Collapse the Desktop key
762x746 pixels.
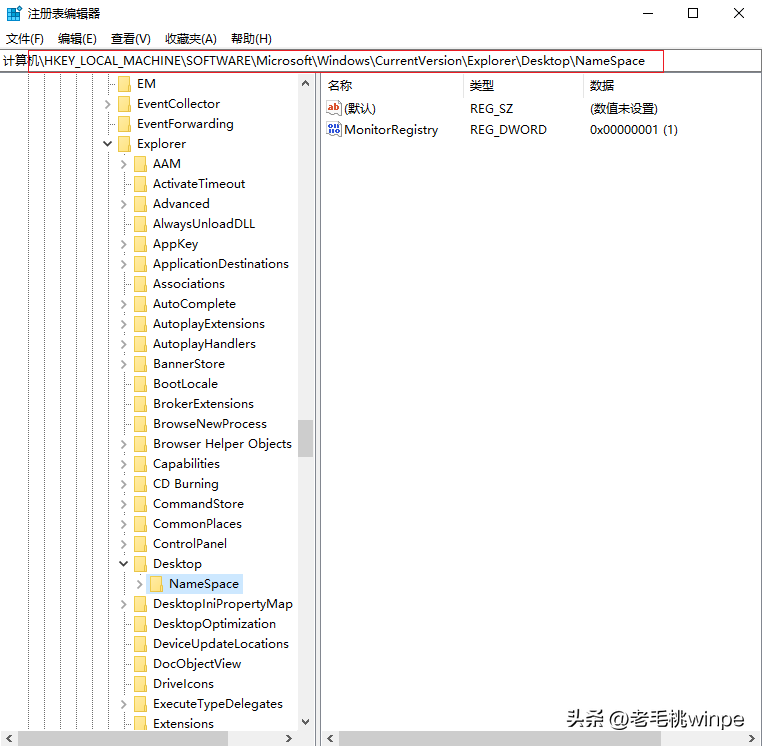[x=124, y=564]
